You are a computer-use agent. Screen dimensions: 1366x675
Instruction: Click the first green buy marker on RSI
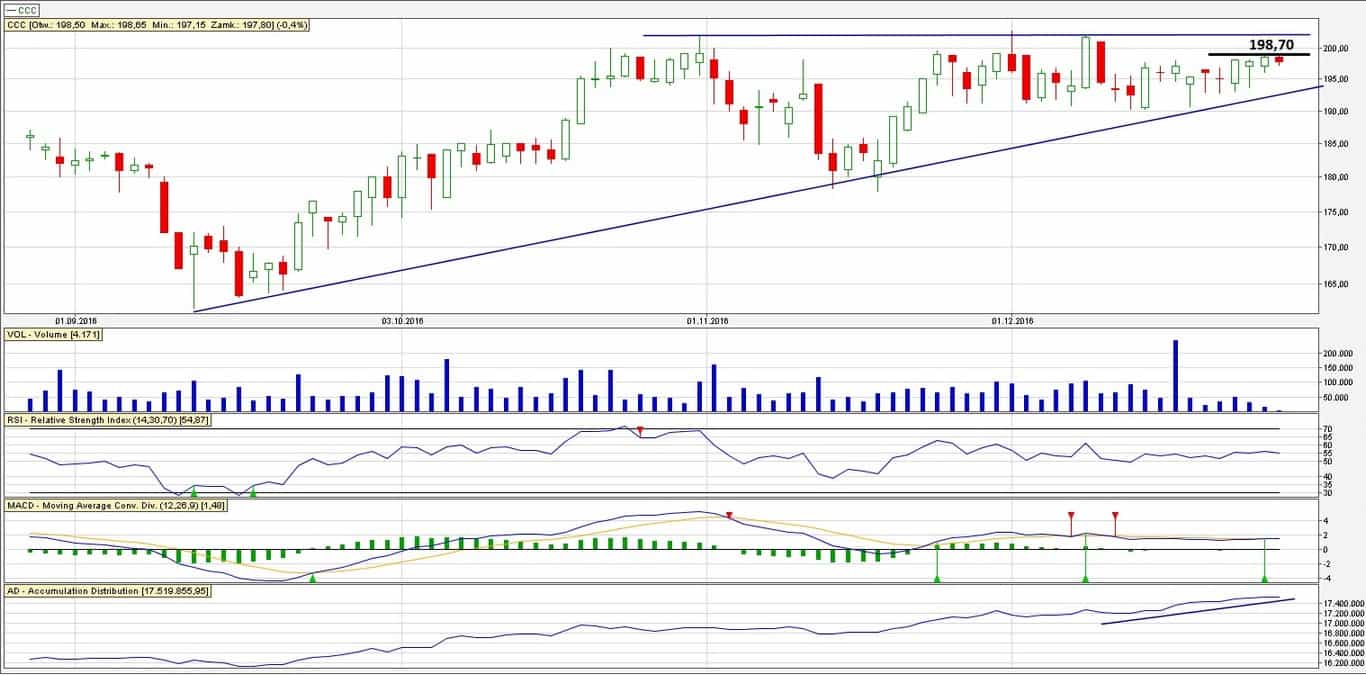(194, 493)
